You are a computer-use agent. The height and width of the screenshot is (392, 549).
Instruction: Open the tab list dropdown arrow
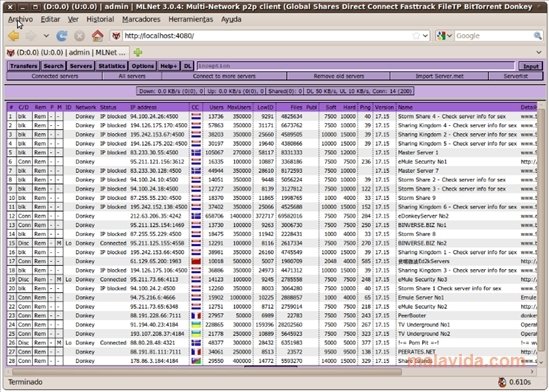[x=539, y=52]
